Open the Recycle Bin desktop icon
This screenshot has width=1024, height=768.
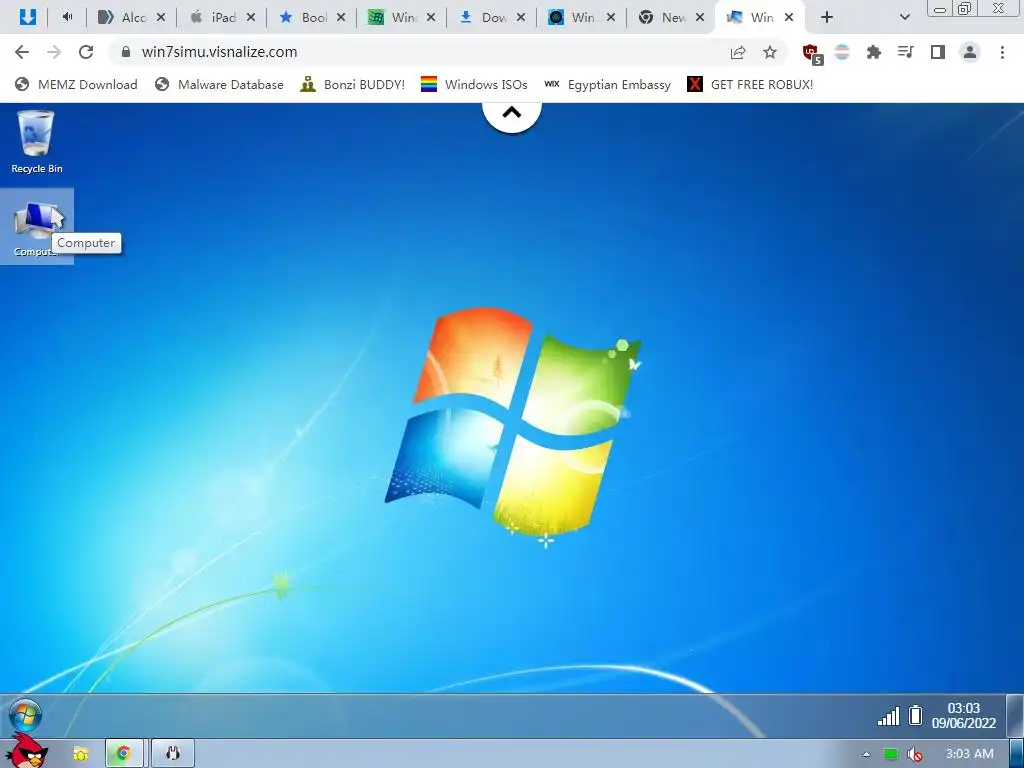[37, 142]
